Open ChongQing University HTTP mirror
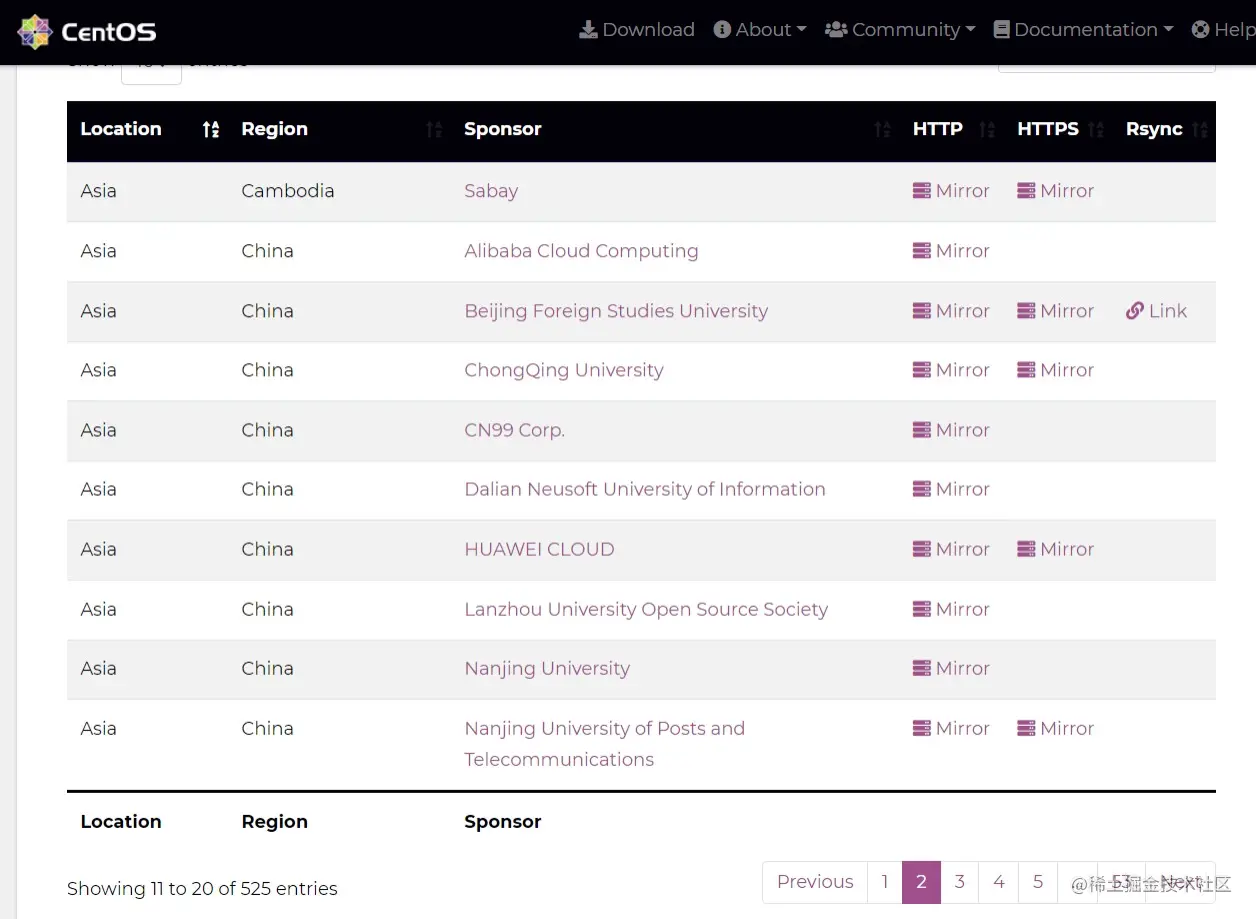Viewport: 1256px width, 919px height. coord(951,370)
